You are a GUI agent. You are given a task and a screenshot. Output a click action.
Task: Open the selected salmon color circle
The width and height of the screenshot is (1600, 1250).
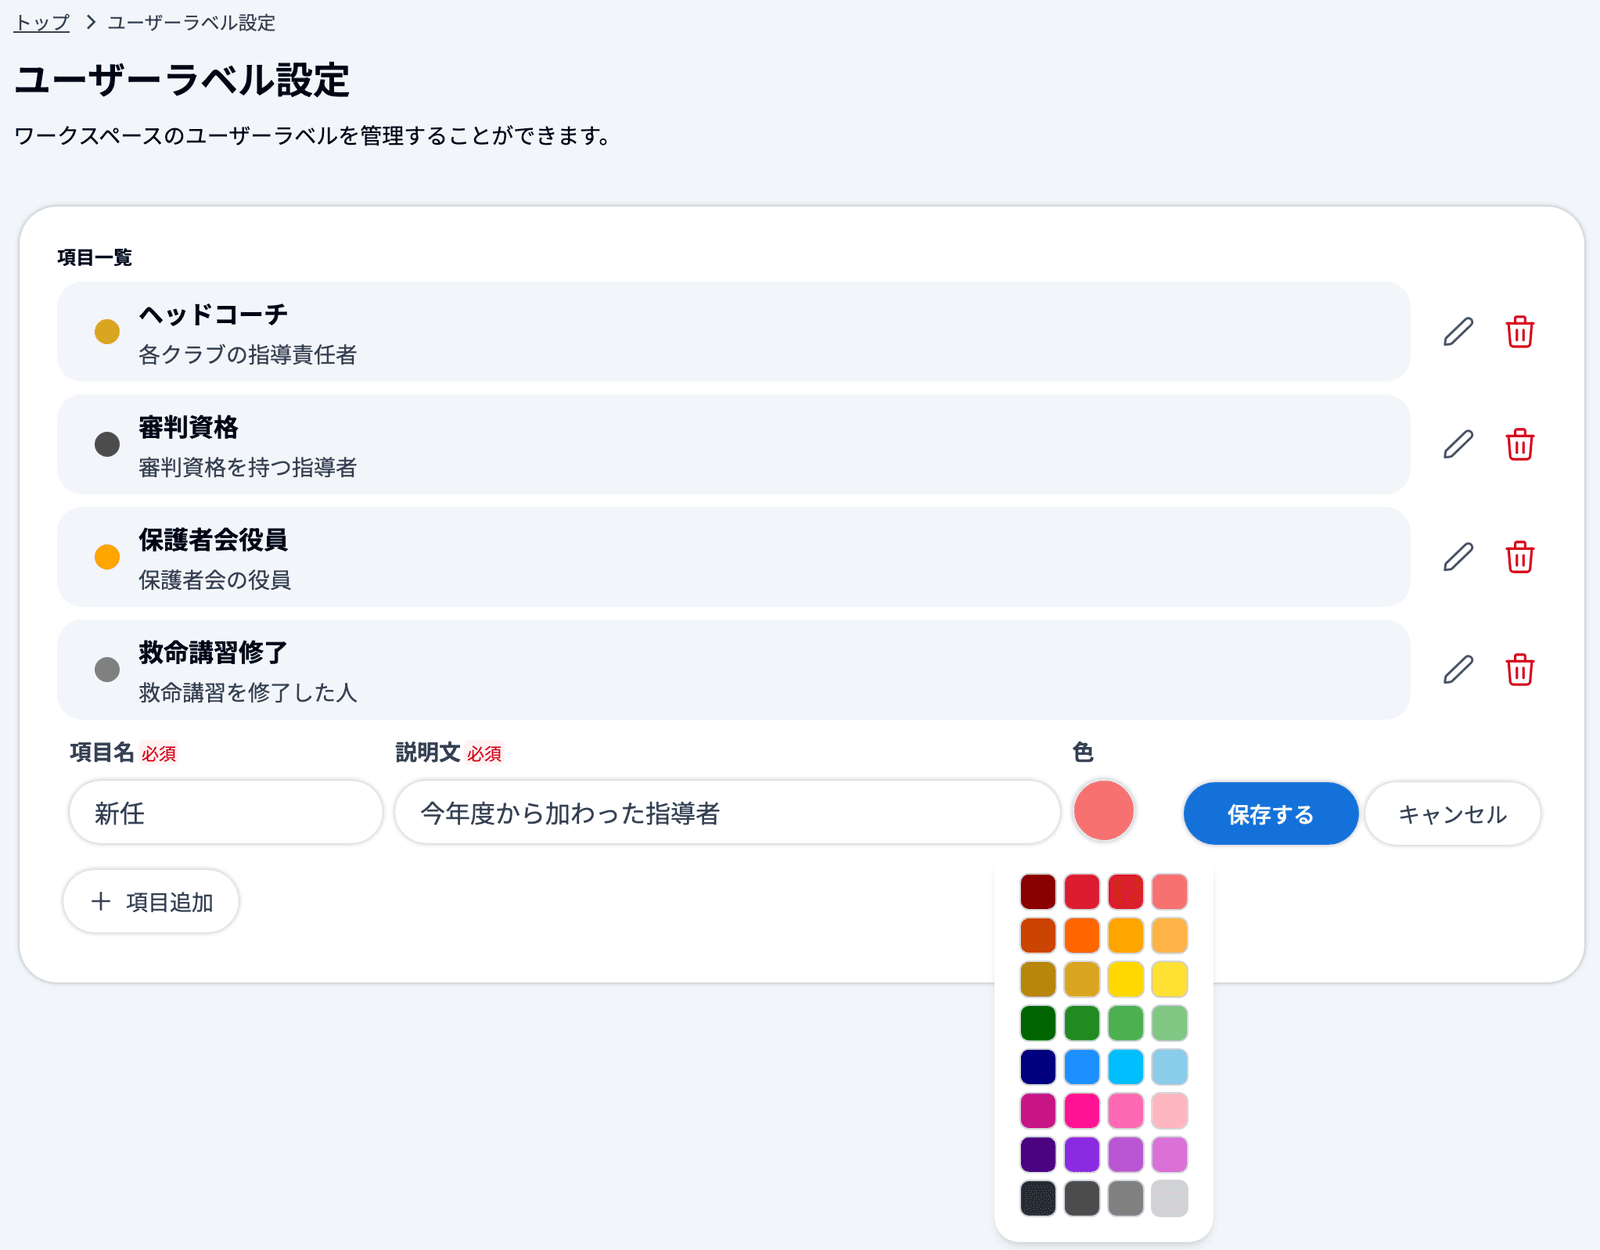tap(1104, 810)
